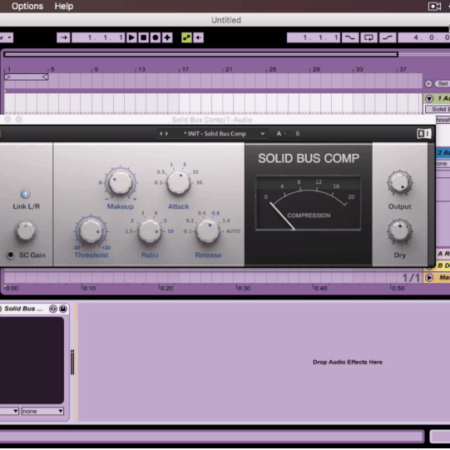The image size is (450, 450).
Task: Click the Attack knob
Action: click(178, 182)
